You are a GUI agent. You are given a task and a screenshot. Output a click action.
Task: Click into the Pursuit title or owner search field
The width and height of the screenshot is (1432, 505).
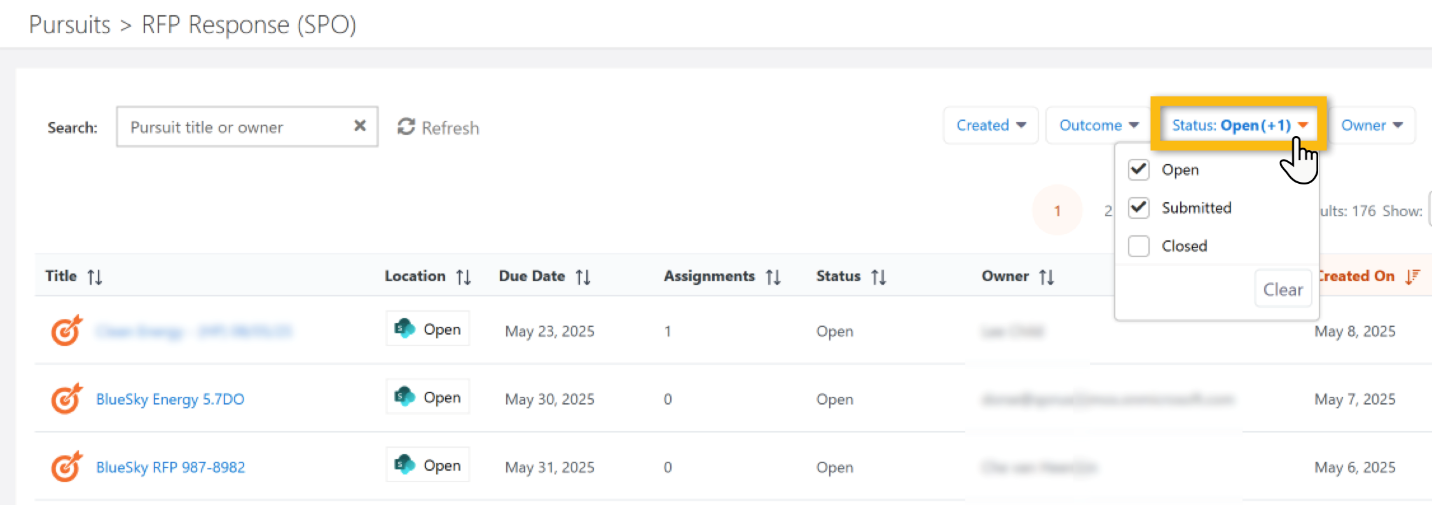point(235,127)
